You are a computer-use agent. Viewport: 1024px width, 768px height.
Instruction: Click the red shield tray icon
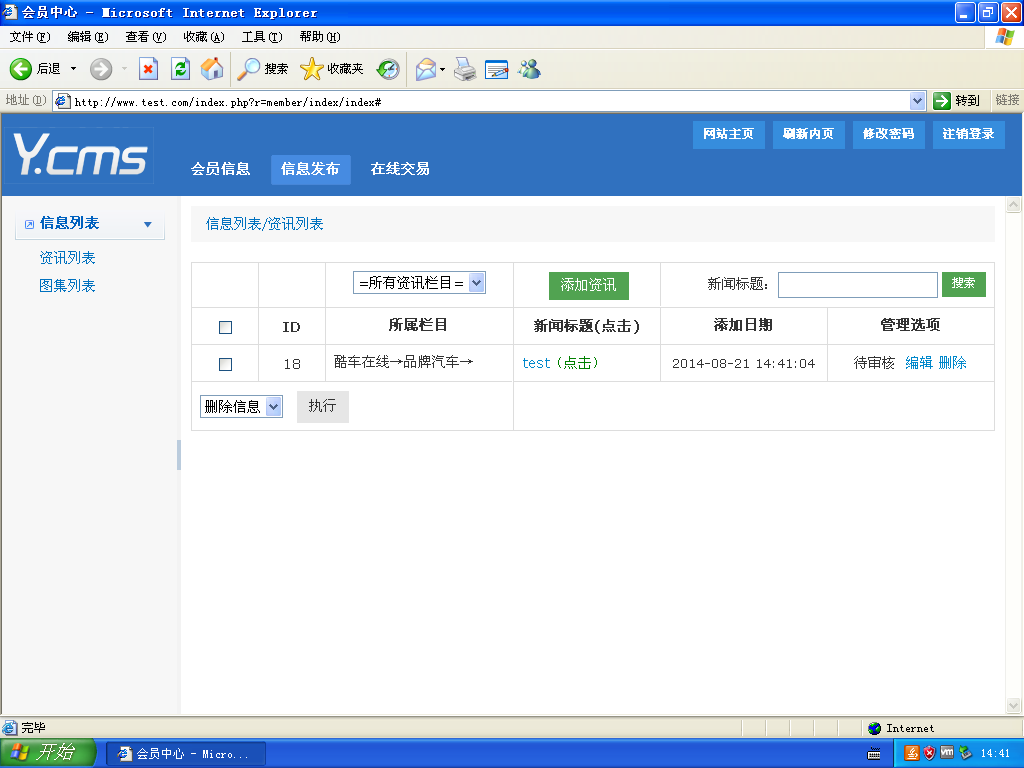click(929, 754)
